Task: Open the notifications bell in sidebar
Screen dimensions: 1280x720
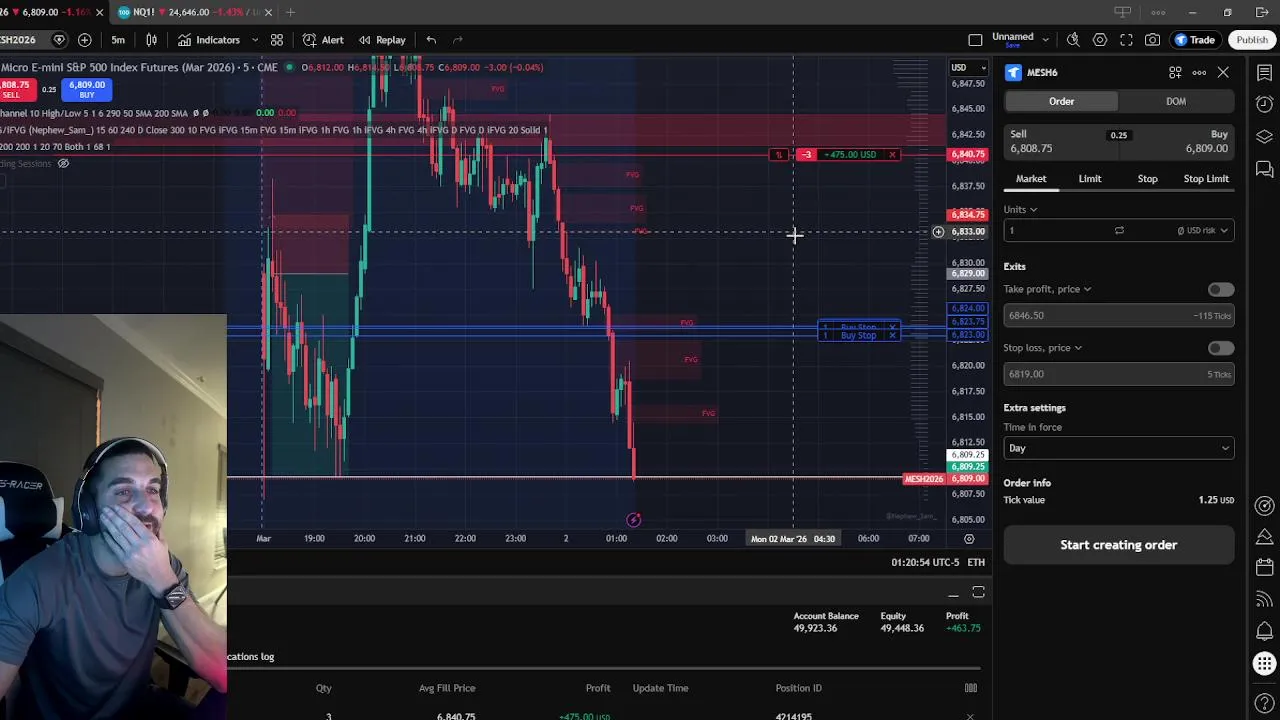Action: tap(1264, 631)
